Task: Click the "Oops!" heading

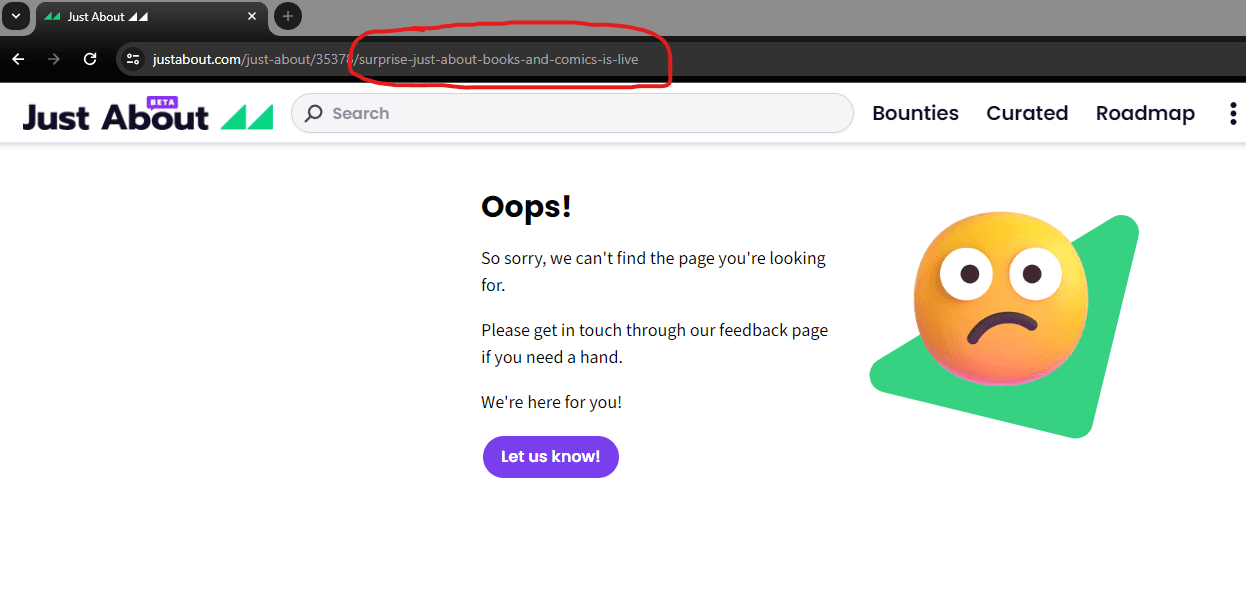Action: point(526,206)
